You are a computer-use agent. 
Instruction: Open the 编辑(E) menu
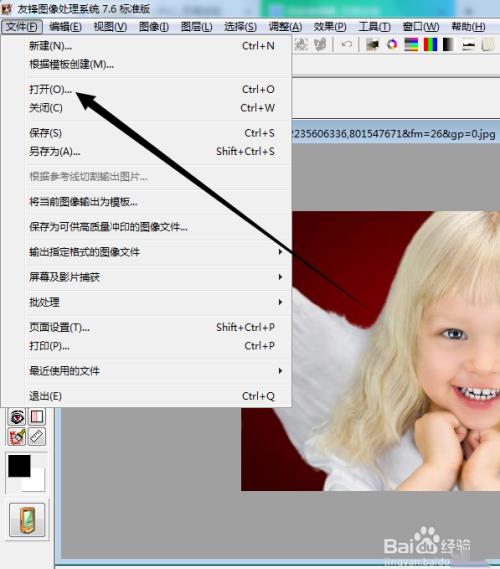65,27
